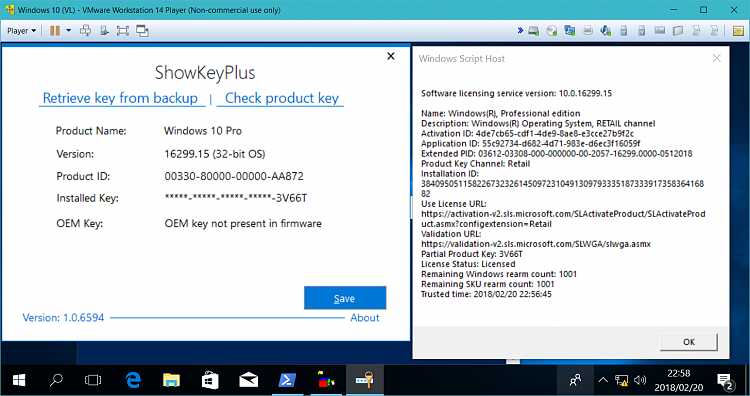
Task: Click the Software licensing service version line
Action: coord(516,93)
